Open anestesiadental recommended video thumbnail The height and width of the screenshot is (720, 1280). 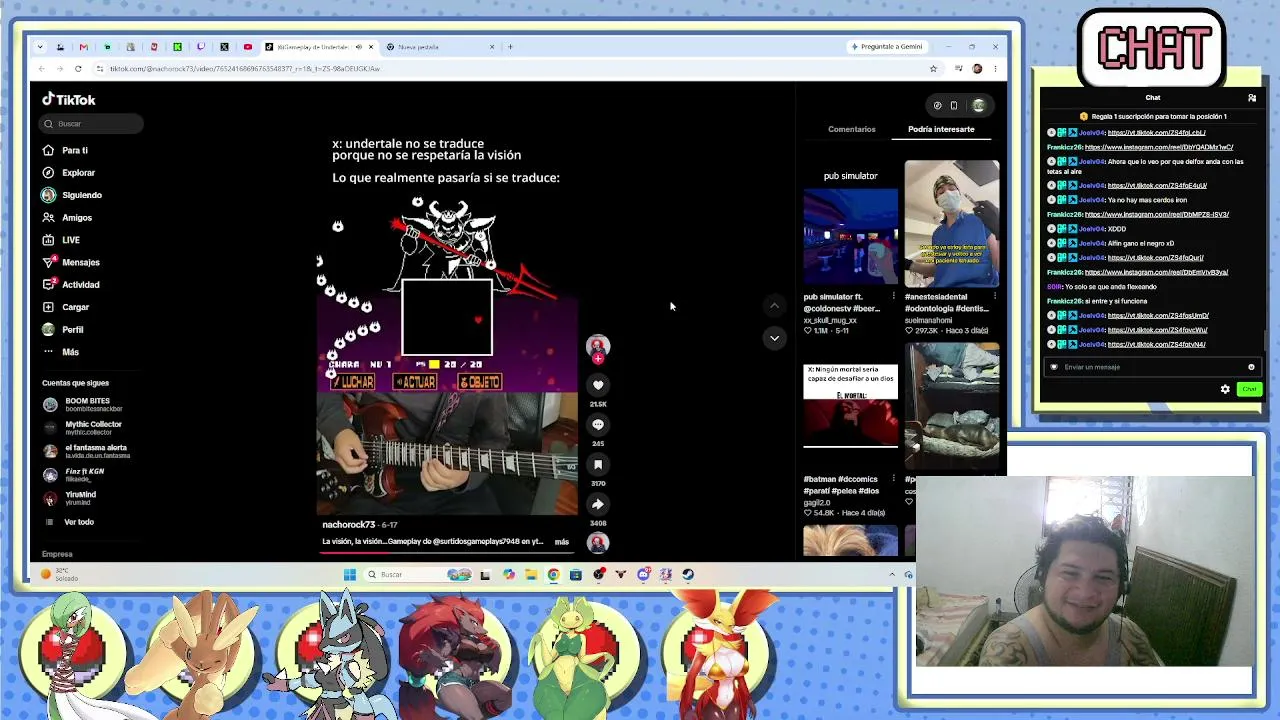[x=952, y=224]
